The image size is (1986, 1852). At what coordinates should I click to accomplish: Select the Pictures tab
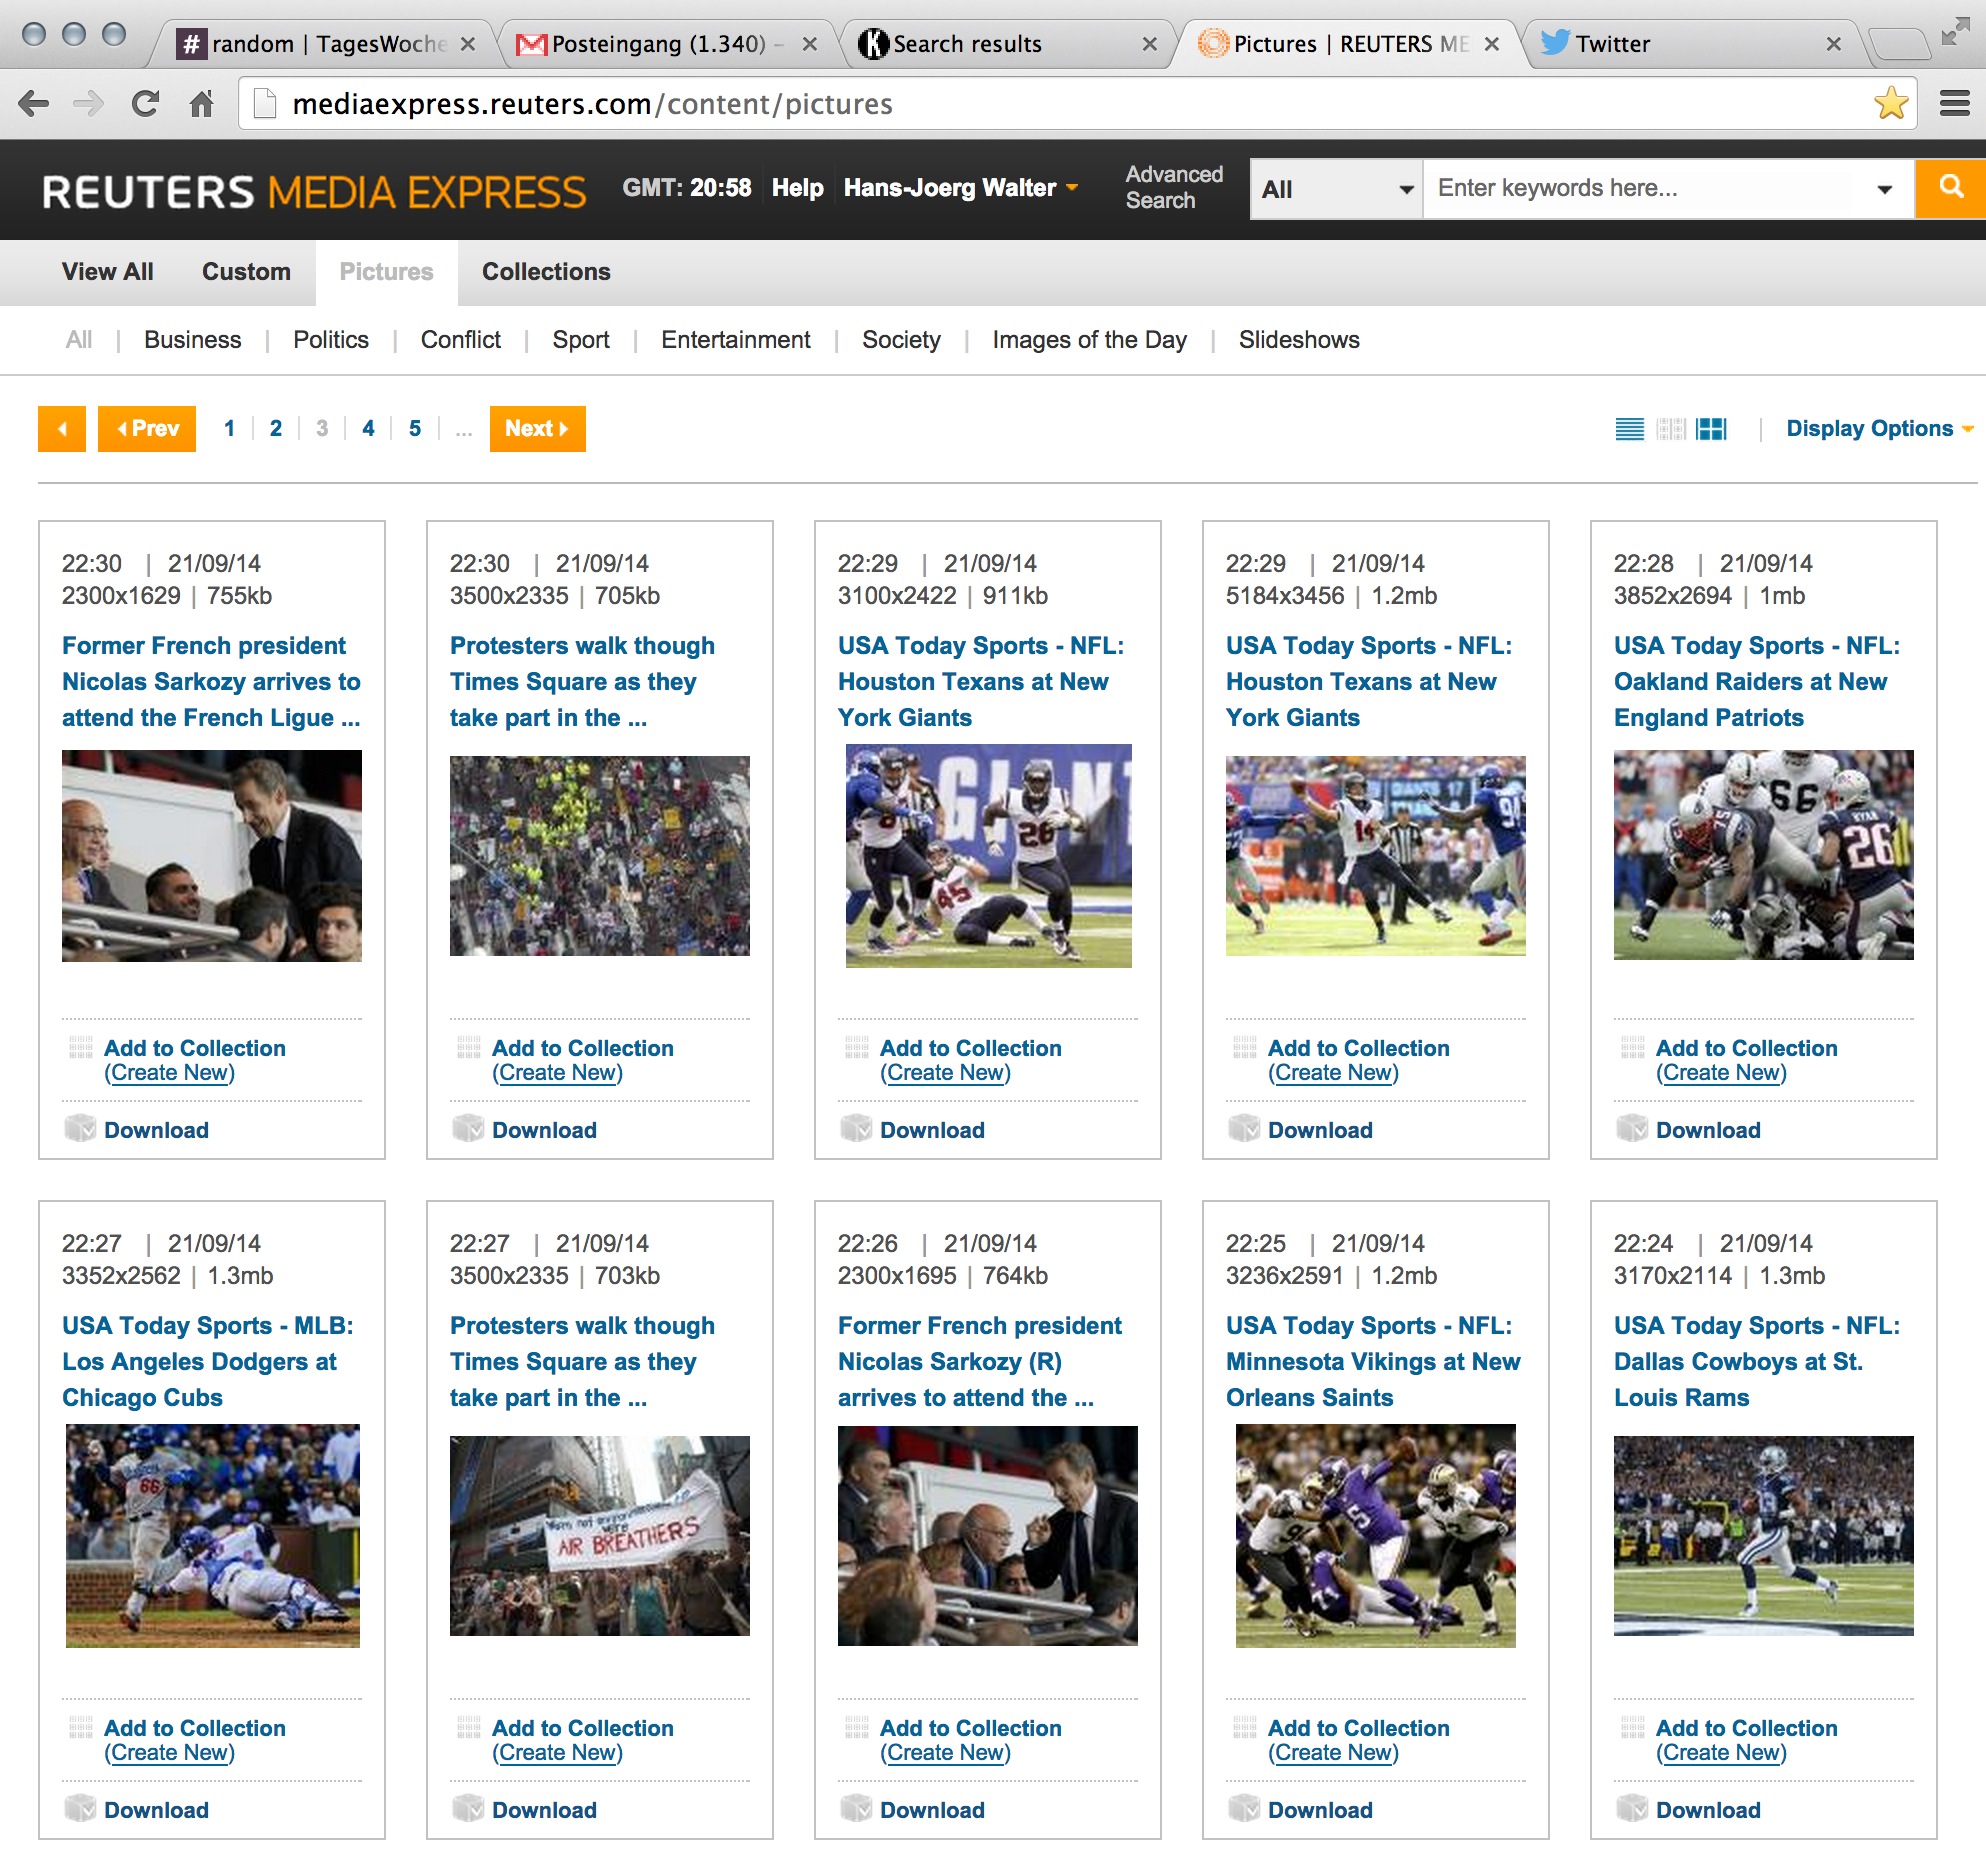pyautogui.click(x=386, y=272)
